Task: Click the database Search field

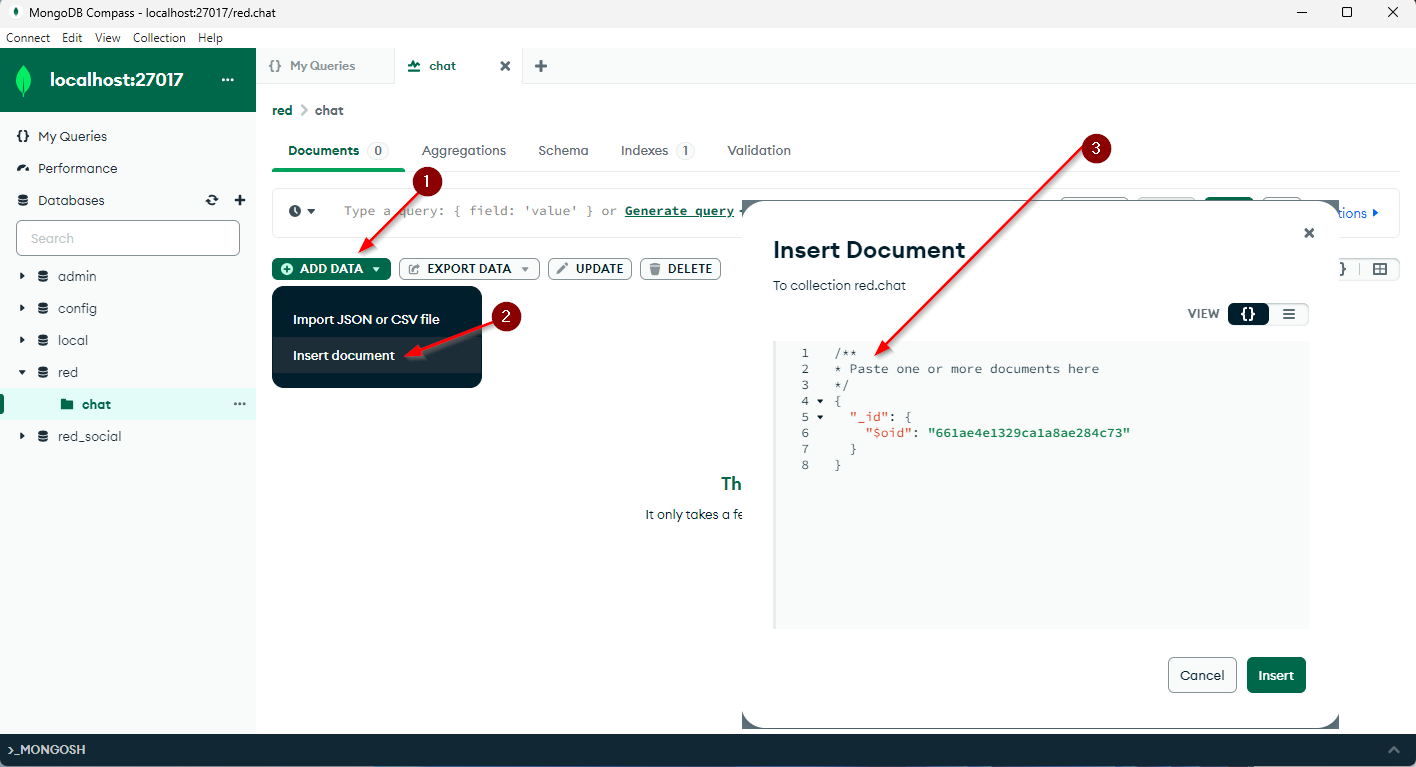Action: (128, 238)
